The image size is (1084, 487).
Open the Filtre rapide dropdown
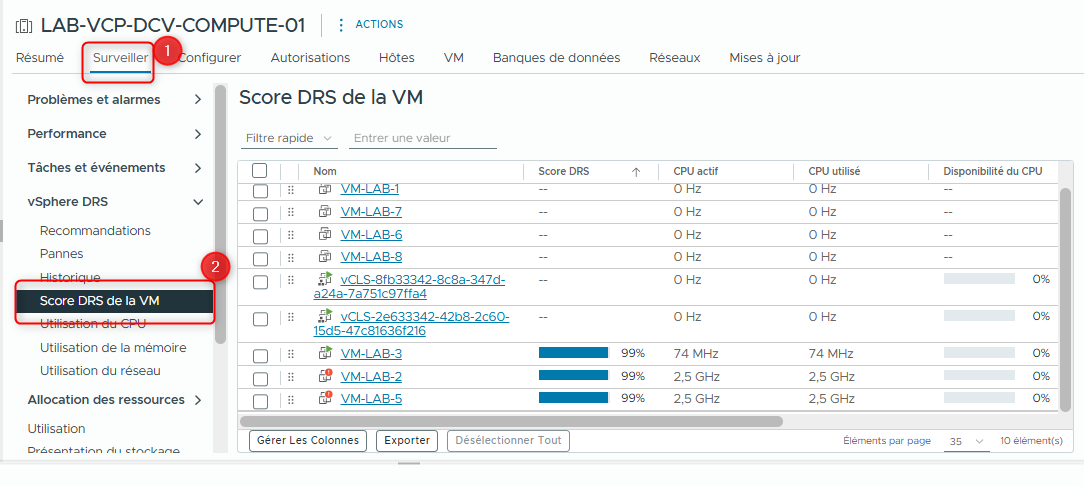pyautogui.click(x=290, y=138)
